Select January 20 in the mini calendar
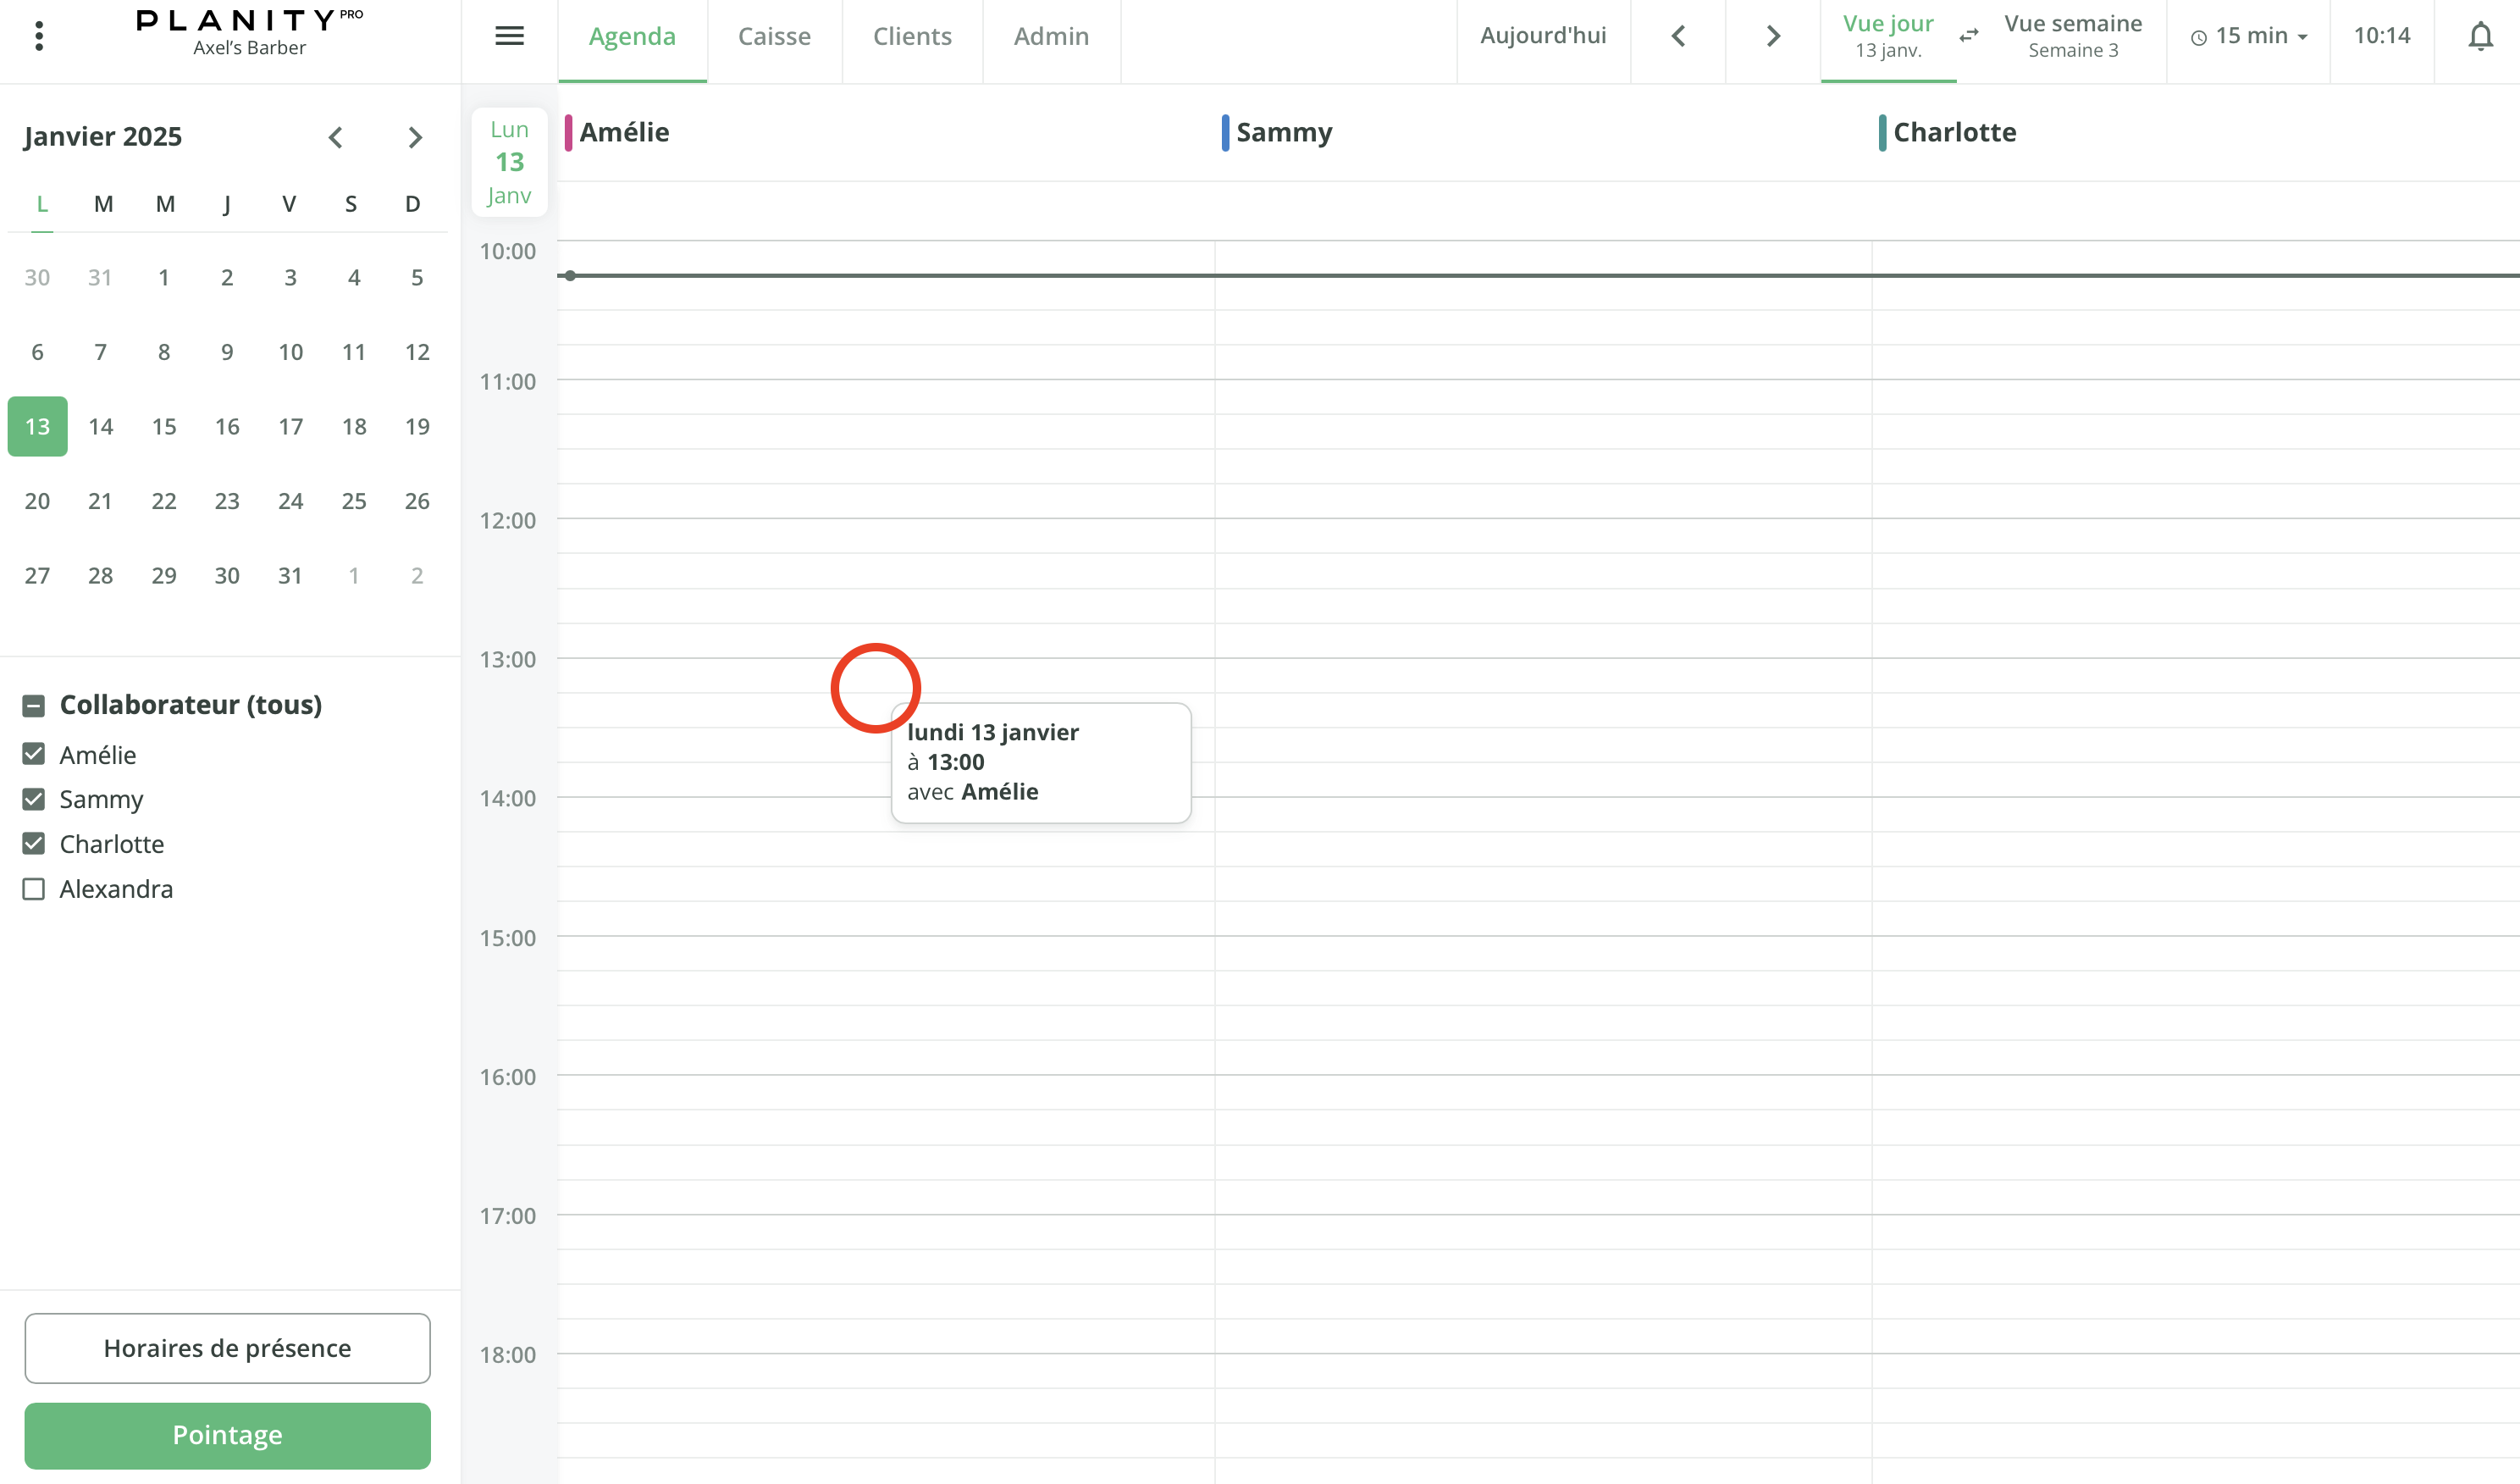2520x1484 pixels. tap(37, 501)
